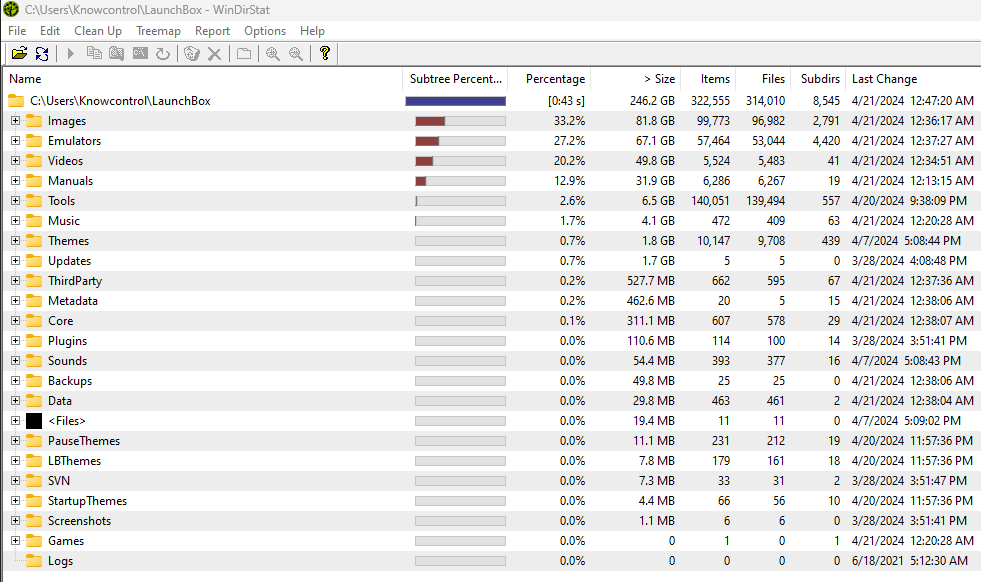Click the yellow question mark Help icon
This screenshot has width=981, height=582.
tap(325, 53)
